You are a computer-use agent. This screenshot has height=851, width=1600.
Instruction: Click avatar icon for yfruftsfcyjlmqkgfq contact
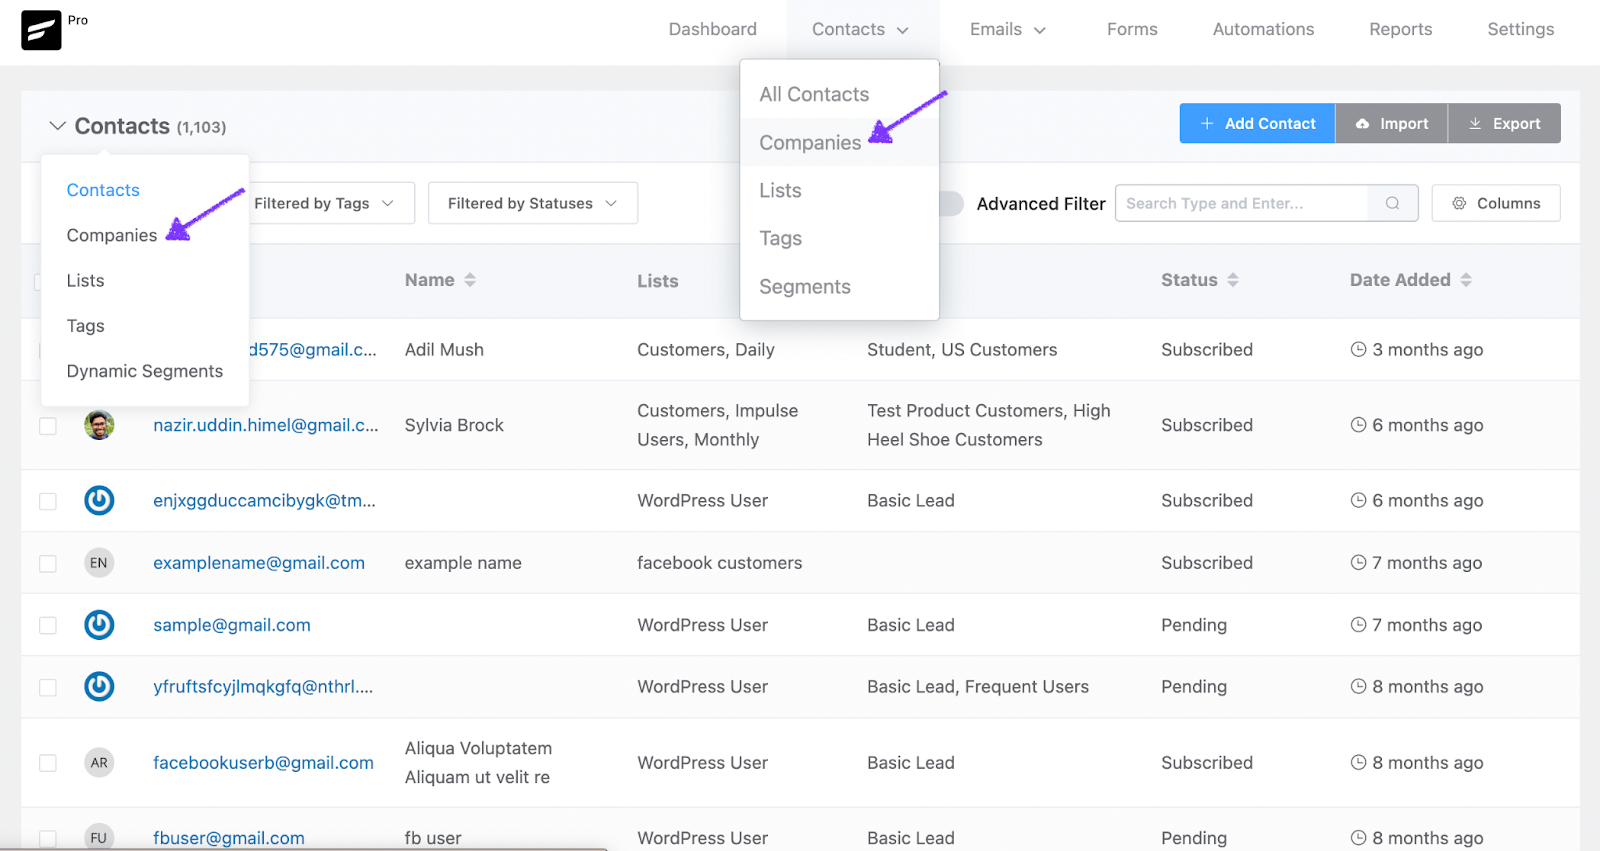tap(99, 687)
